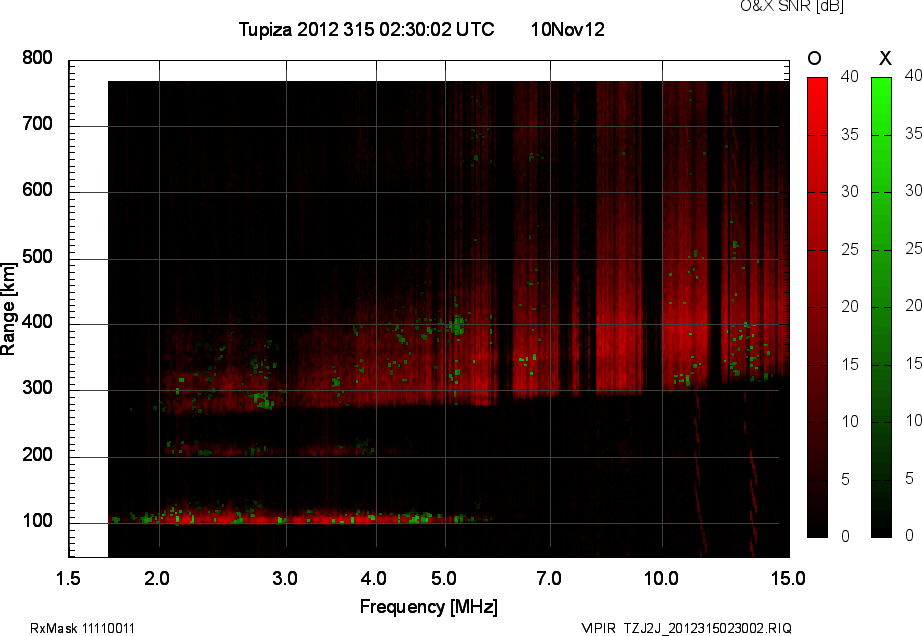The image size is (922, 636).
Task: Click the O colorbar 15 dB label
Action: click(850, 364)
